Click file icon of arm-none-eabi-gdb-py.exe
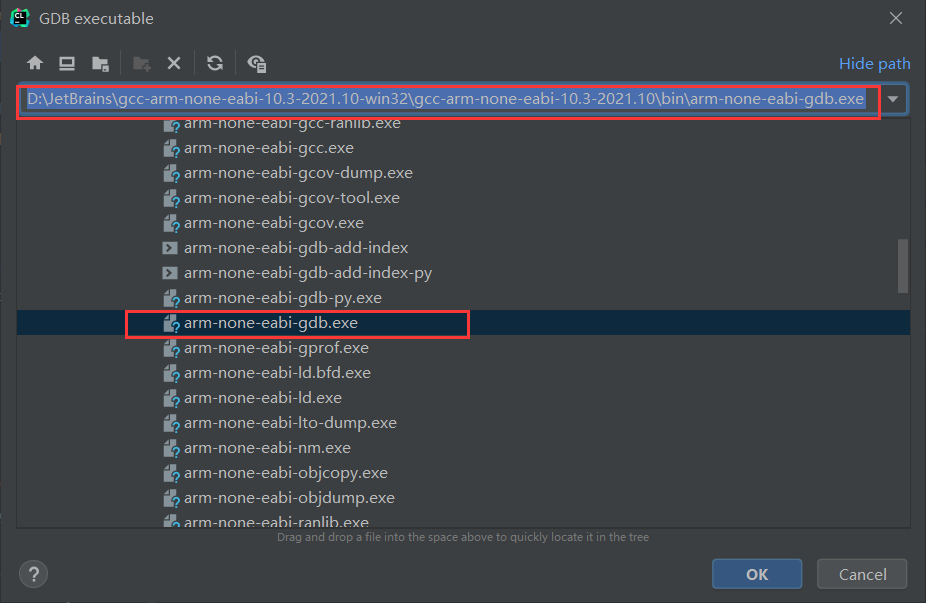The height and width of the screenshot is (603, 926). tap(171, 298)
